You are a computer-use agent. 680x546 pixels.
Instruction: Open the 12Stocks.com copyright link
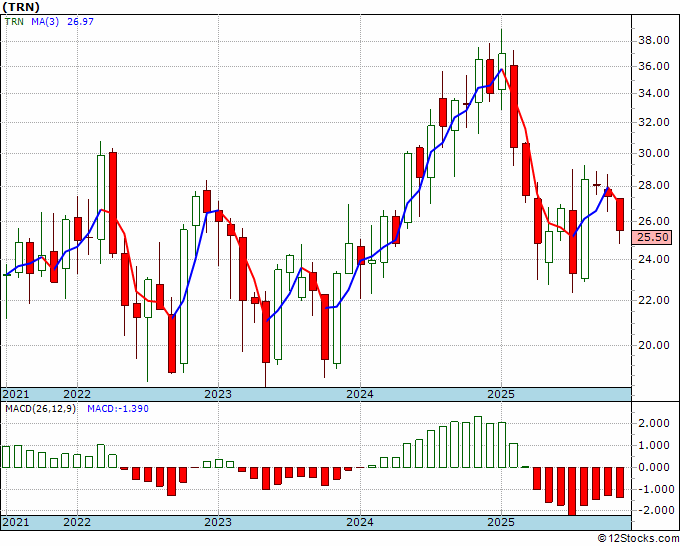[638, 539]
